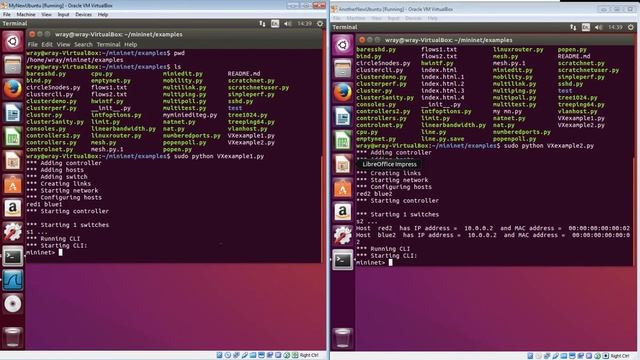Open the MyNewUbuntu VirtualBox Devices menu

(84, 14)
